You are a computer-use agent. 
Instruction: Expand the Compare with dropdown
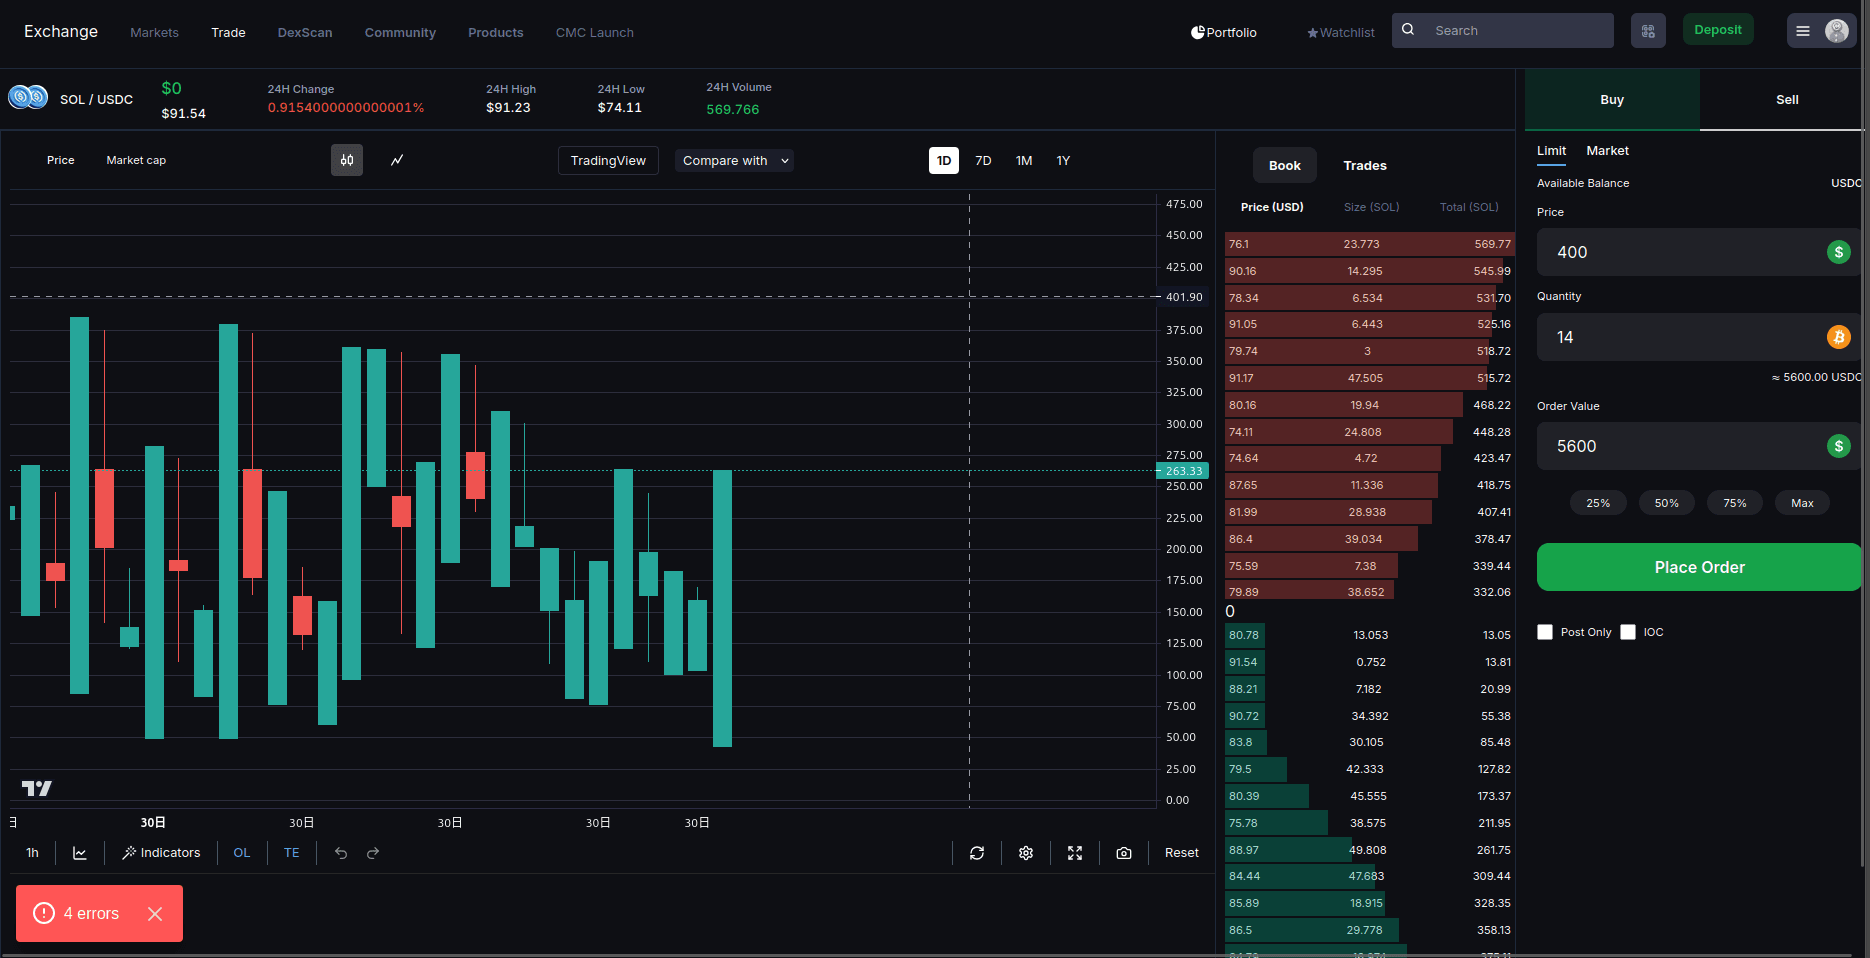coord(734,161)
